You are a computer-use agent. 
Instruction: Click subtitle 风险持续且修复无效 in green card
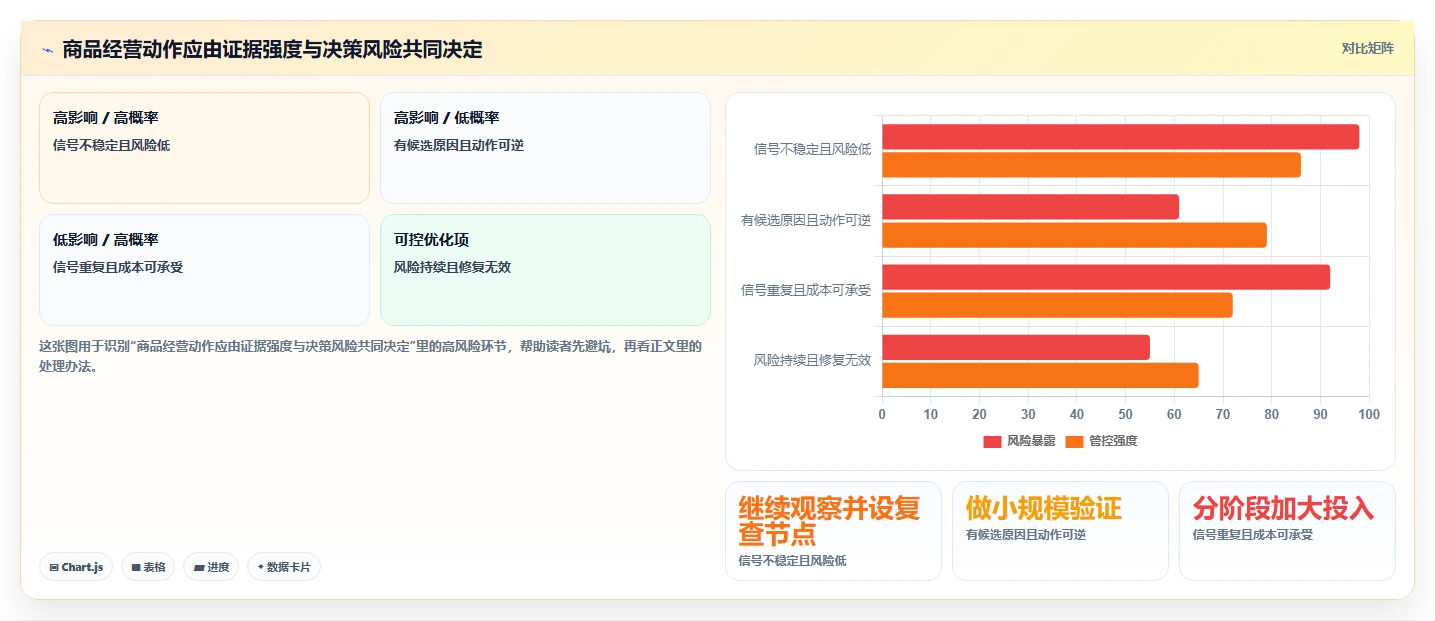[452, 268]
